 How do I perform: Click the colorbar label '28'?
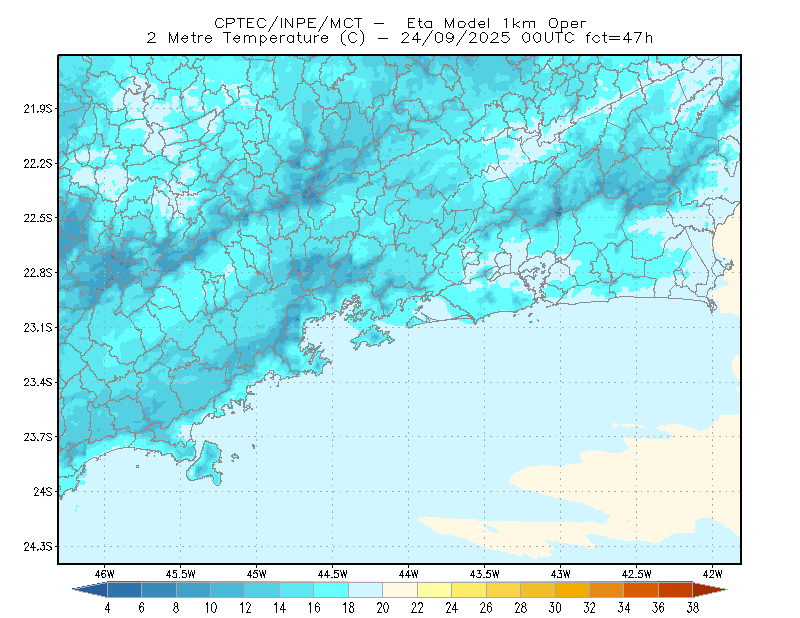click(520, 608)
